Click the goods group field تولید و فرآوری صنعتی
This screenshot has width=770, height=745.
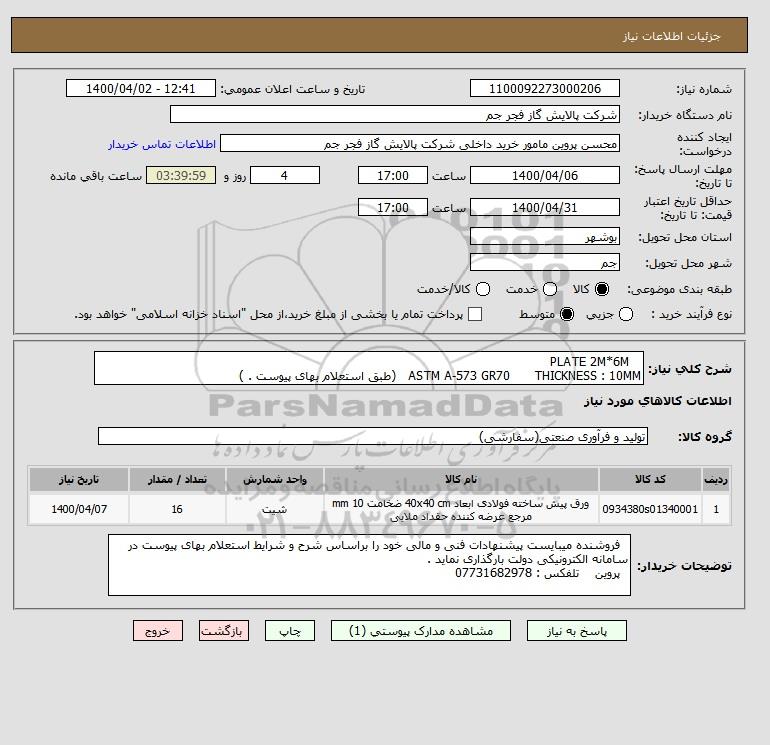pos(373,436)
